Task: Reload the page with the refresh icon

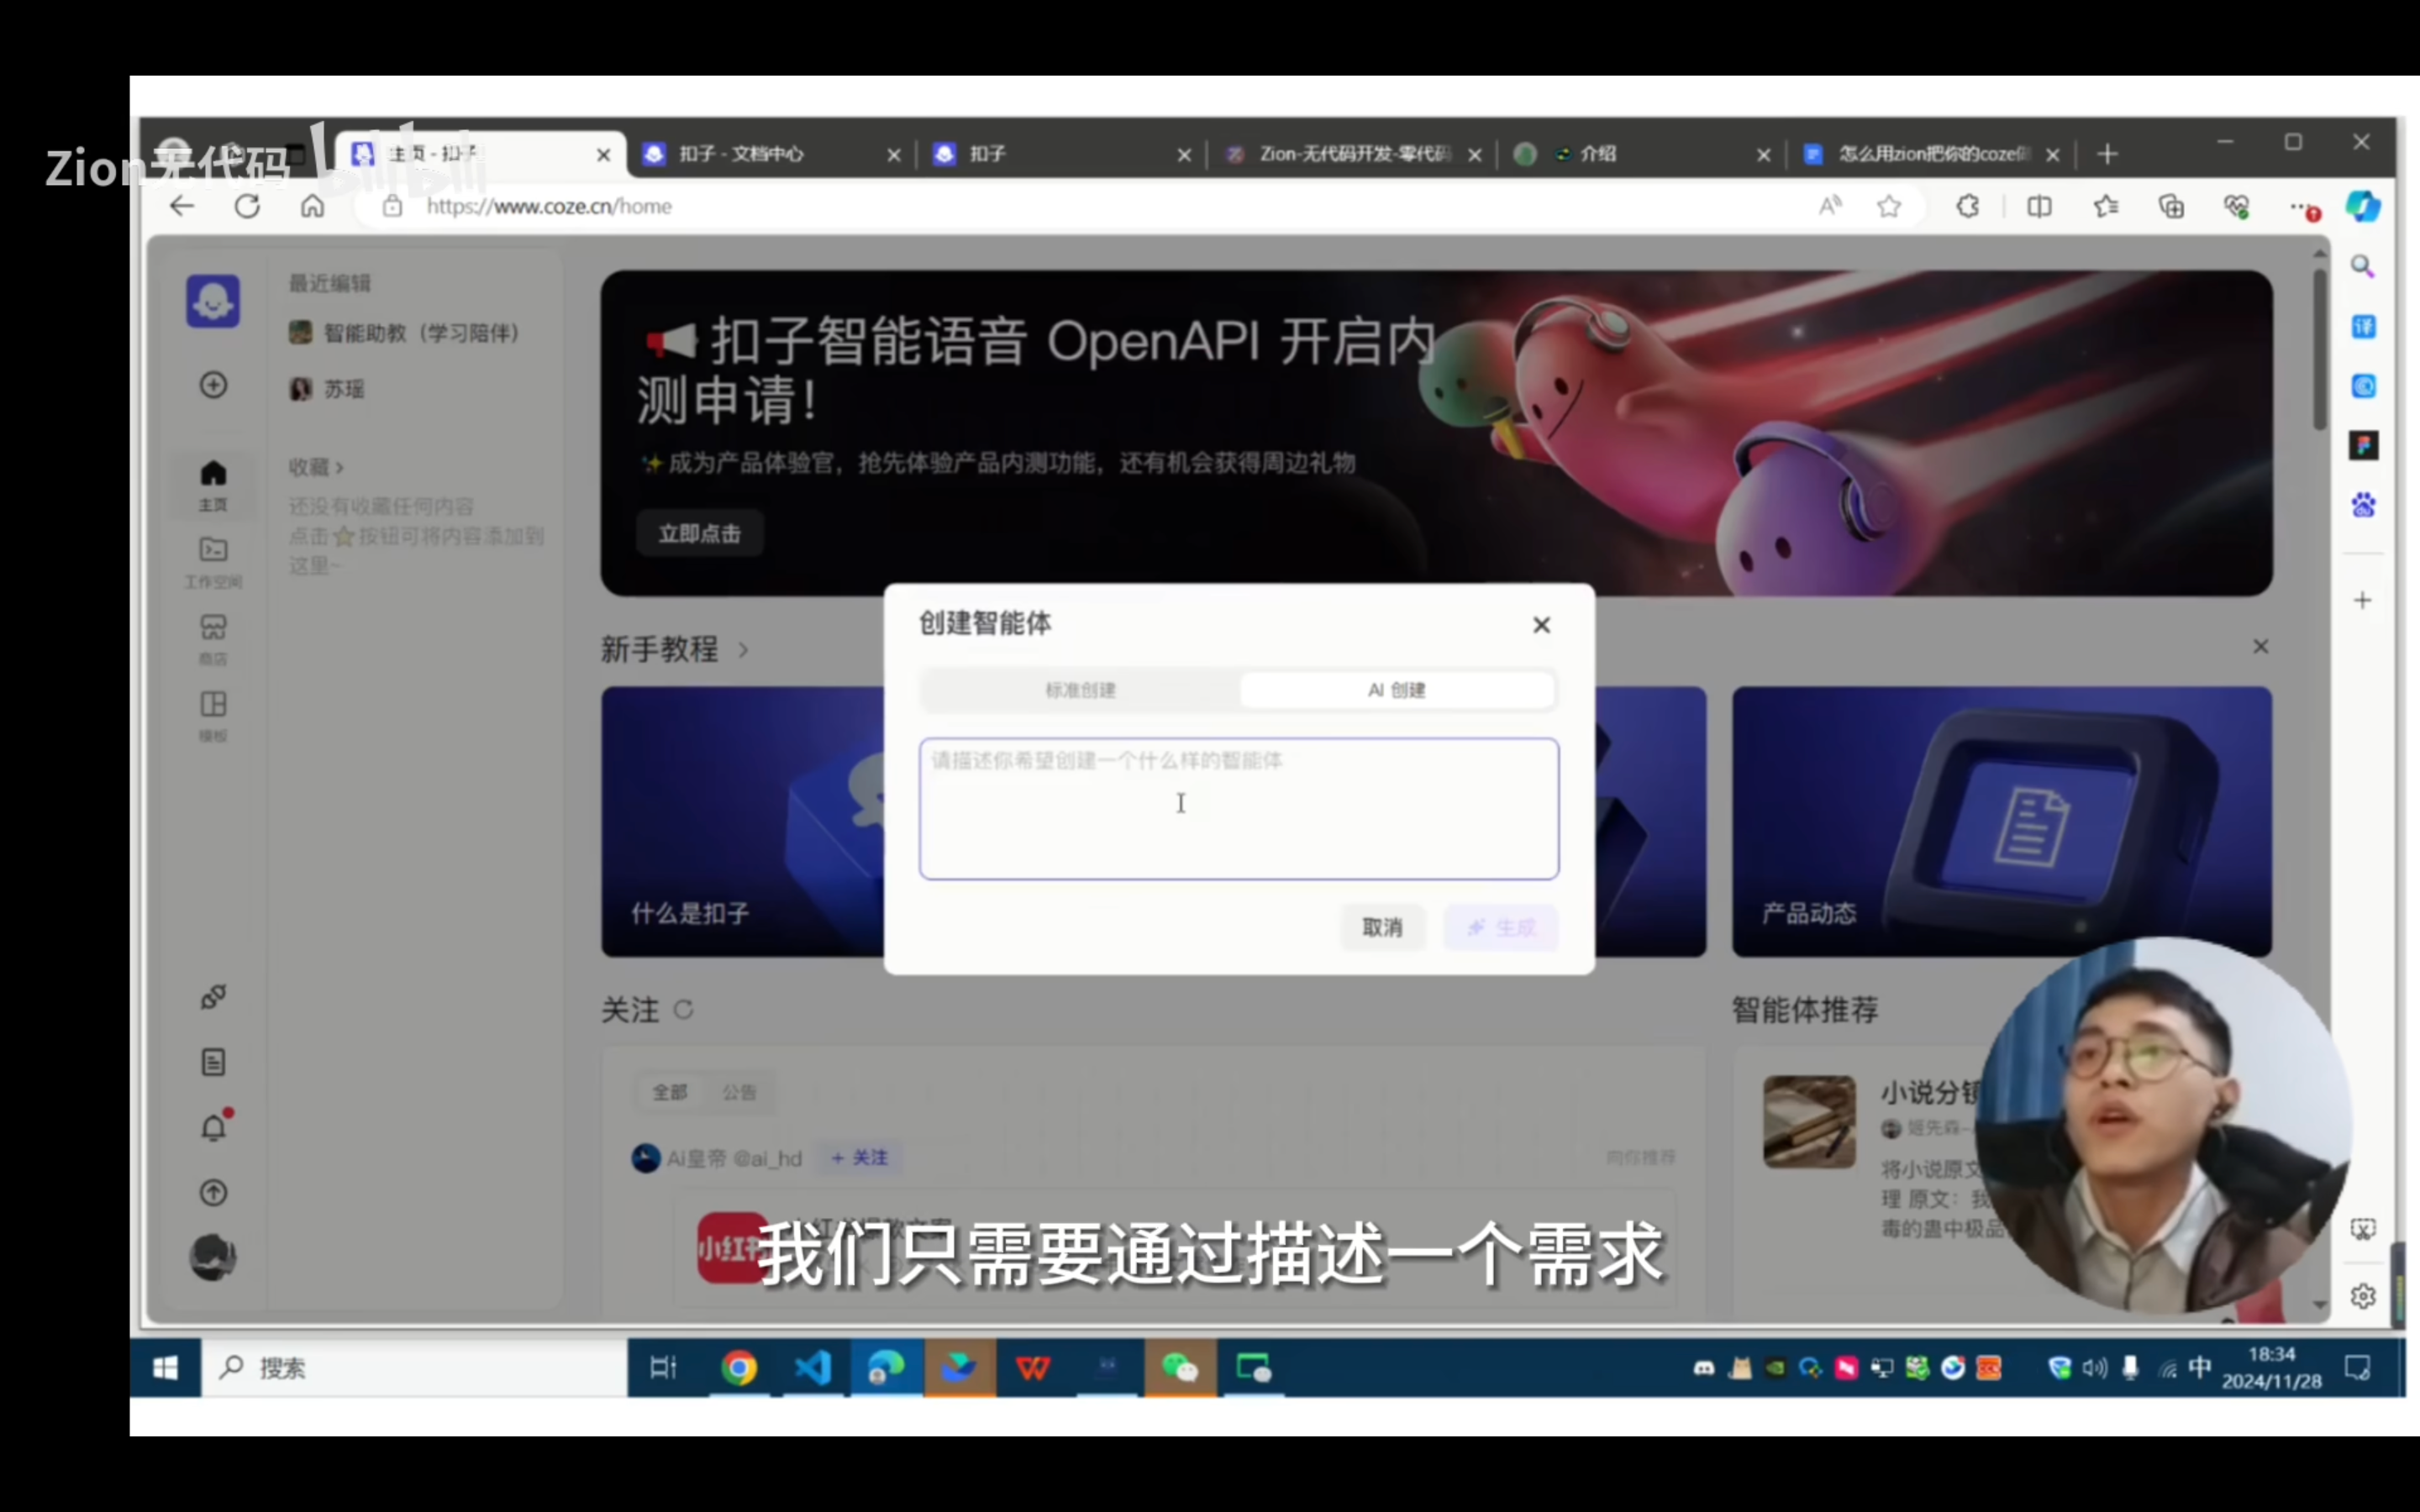Action: 247,207
